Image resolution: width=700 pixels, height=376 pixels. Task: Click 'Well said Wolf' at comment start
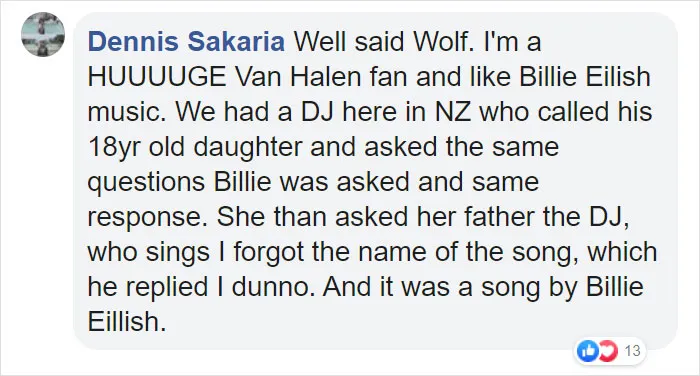pyautogui.click(x=382, y=42)
